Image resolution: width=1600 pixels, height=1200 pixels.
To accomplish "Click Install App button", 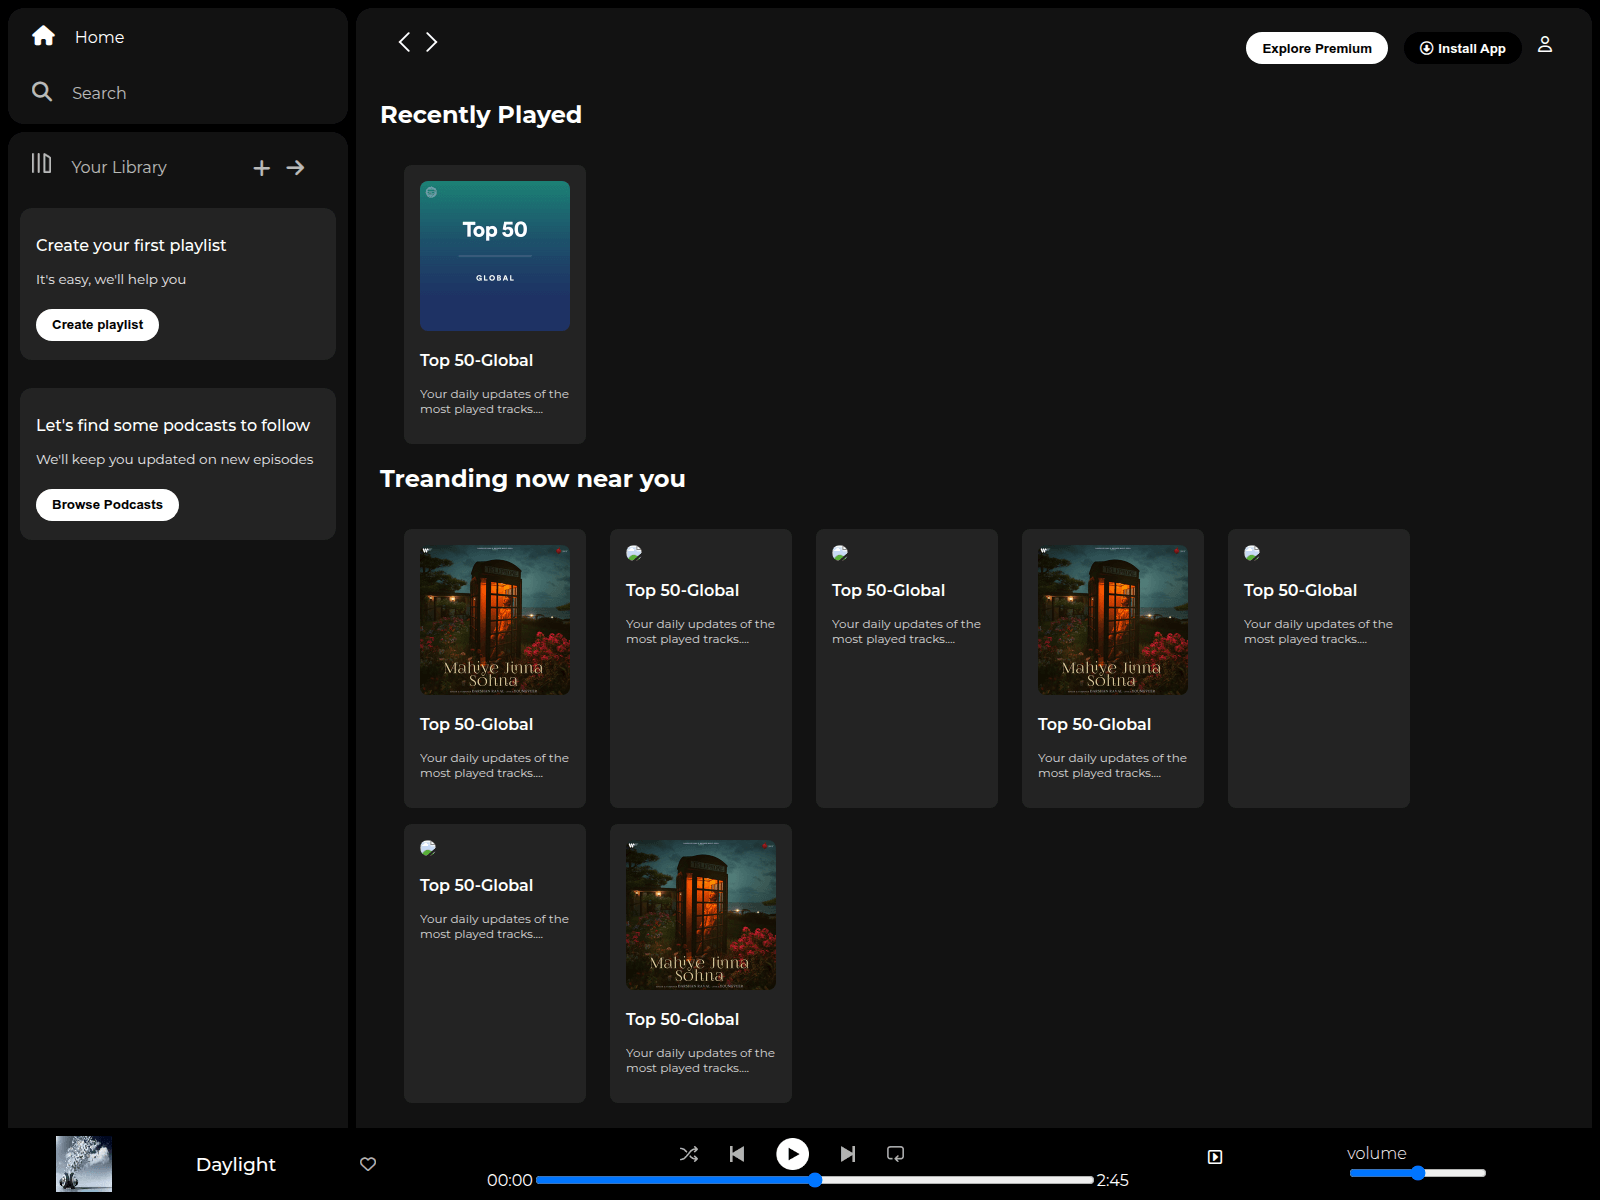I will coord(1463,48).
